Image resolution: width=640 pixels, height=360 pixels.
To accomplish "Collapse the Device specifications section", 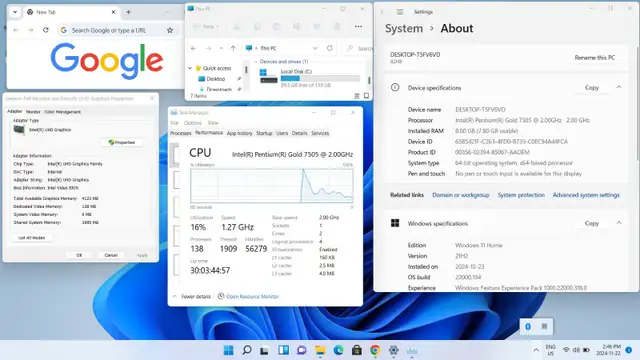I will pos(619,87).
